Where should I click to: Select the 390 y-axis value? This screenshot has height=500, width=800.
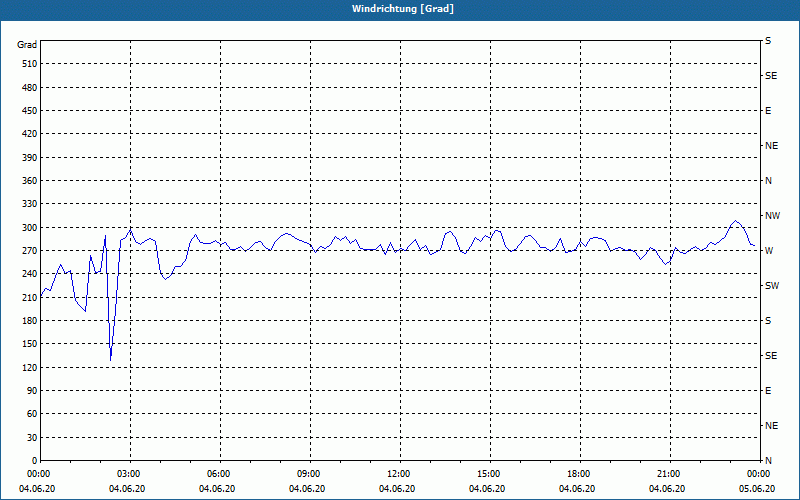(30, 158)
